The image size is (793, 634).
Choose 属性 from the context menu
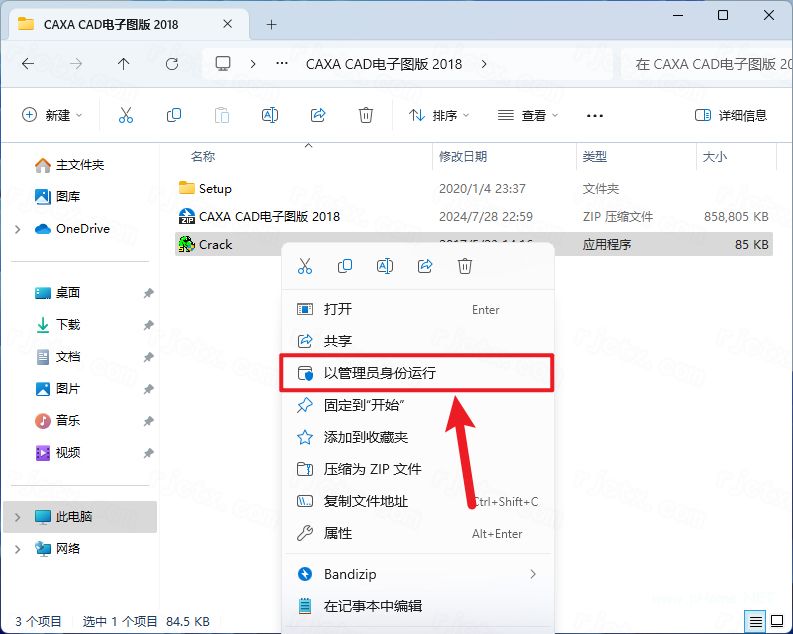418,533
